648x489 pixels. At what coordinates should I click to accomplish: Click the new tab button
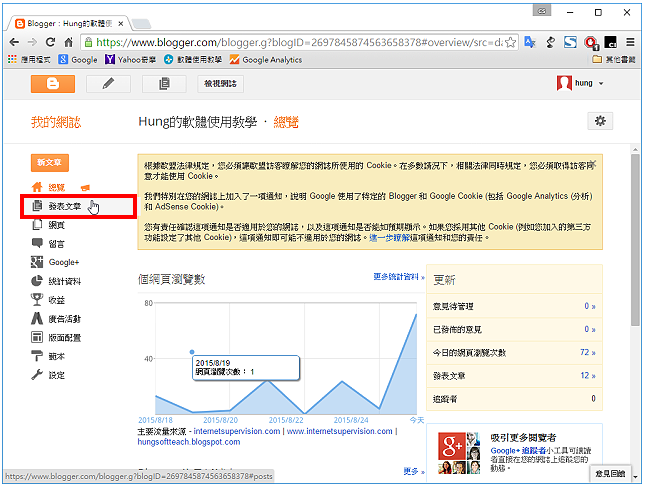141,24
